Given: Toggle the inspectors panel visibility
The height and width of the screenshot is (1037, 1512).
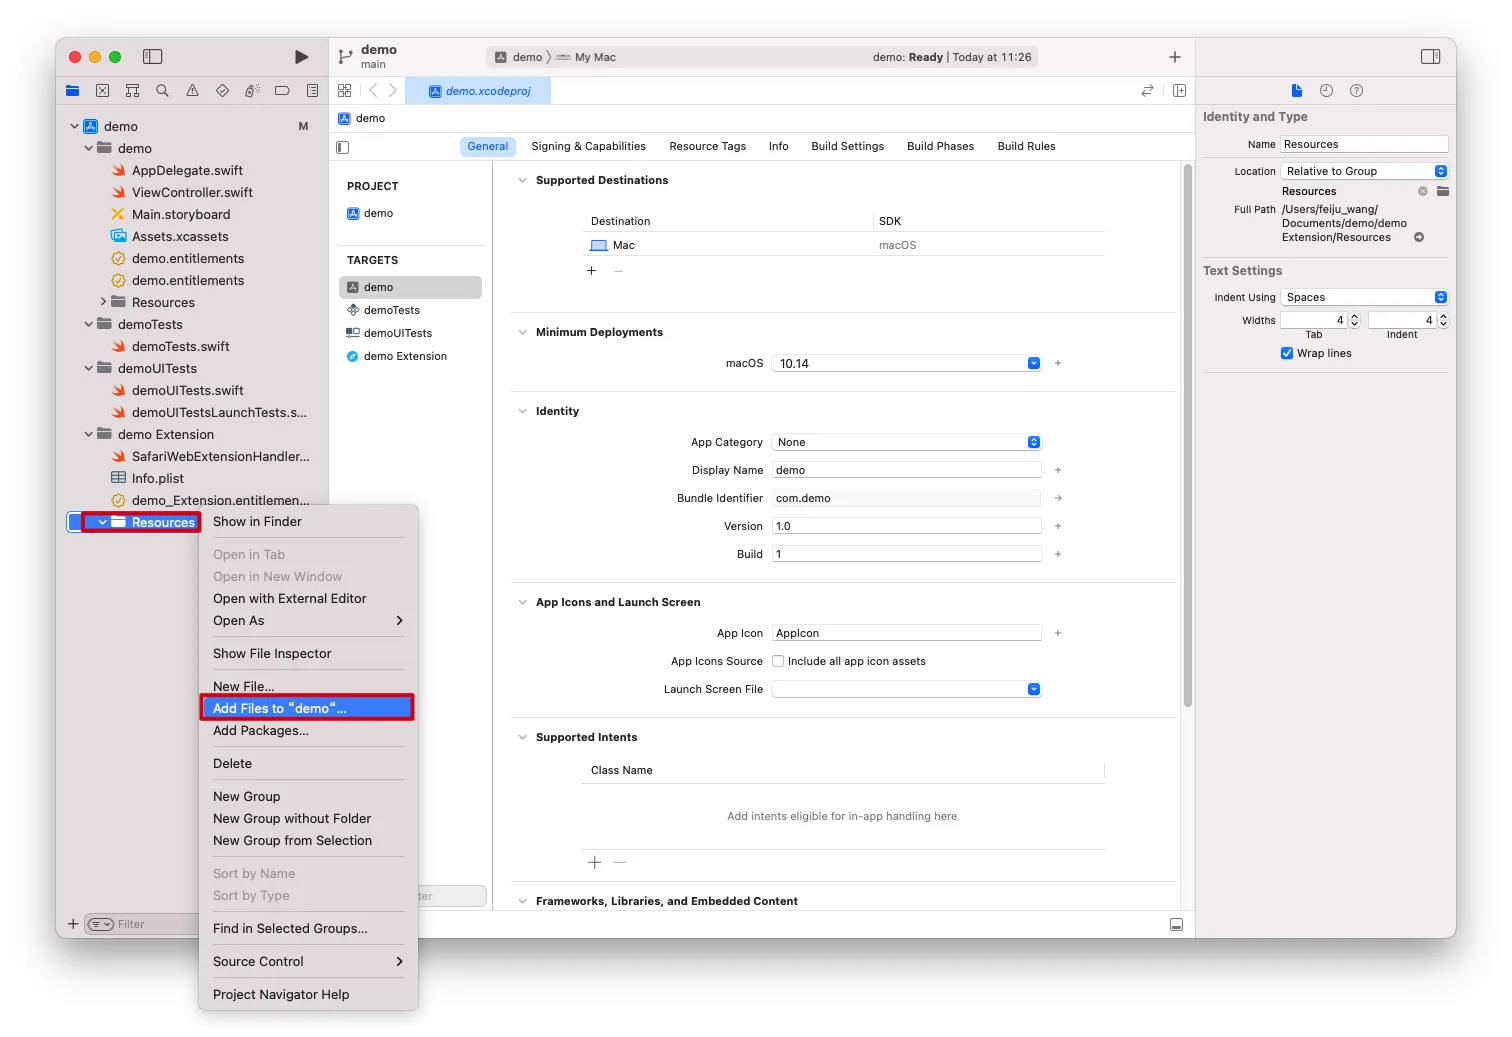Looking at the screenshot, I should point(1431,57).
